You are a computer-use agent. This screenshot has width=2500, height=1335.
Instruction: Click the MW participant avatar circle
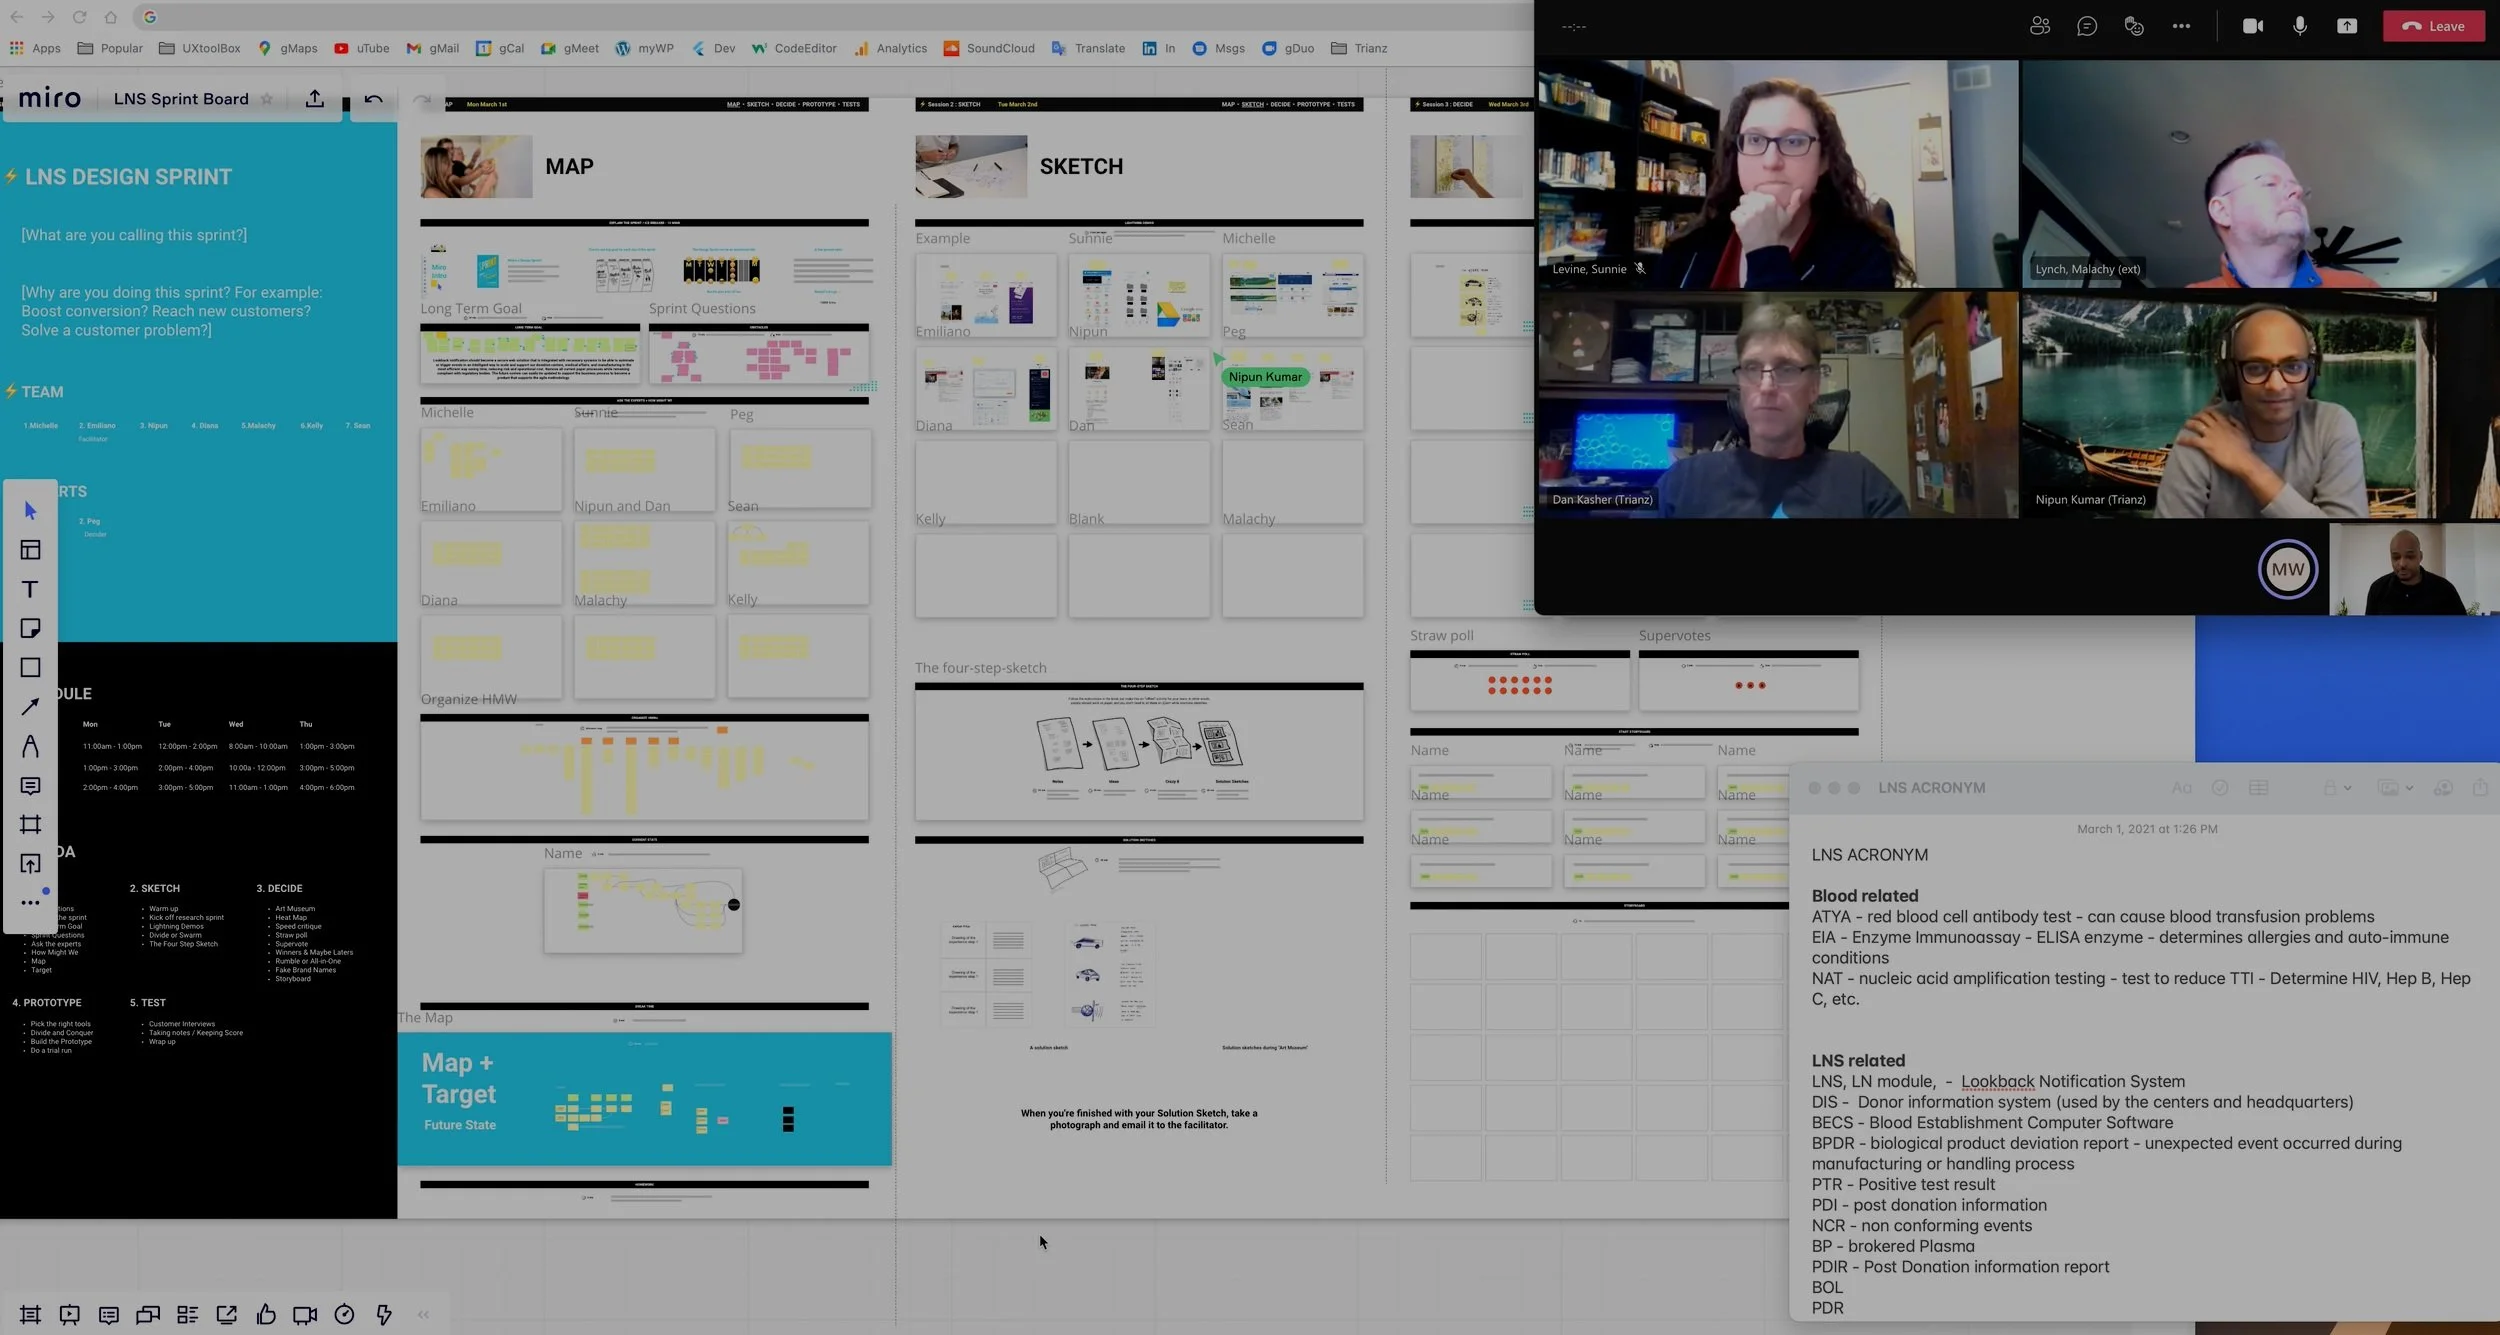tap(2288, 569)
